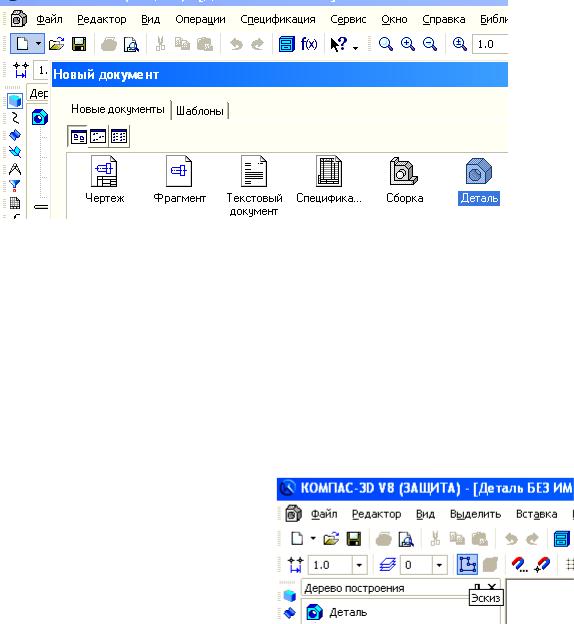The image size is (574, 624).
Task: Select the spatial curves squiggle icon in sidebar
Action: click(x=15, y=118)
